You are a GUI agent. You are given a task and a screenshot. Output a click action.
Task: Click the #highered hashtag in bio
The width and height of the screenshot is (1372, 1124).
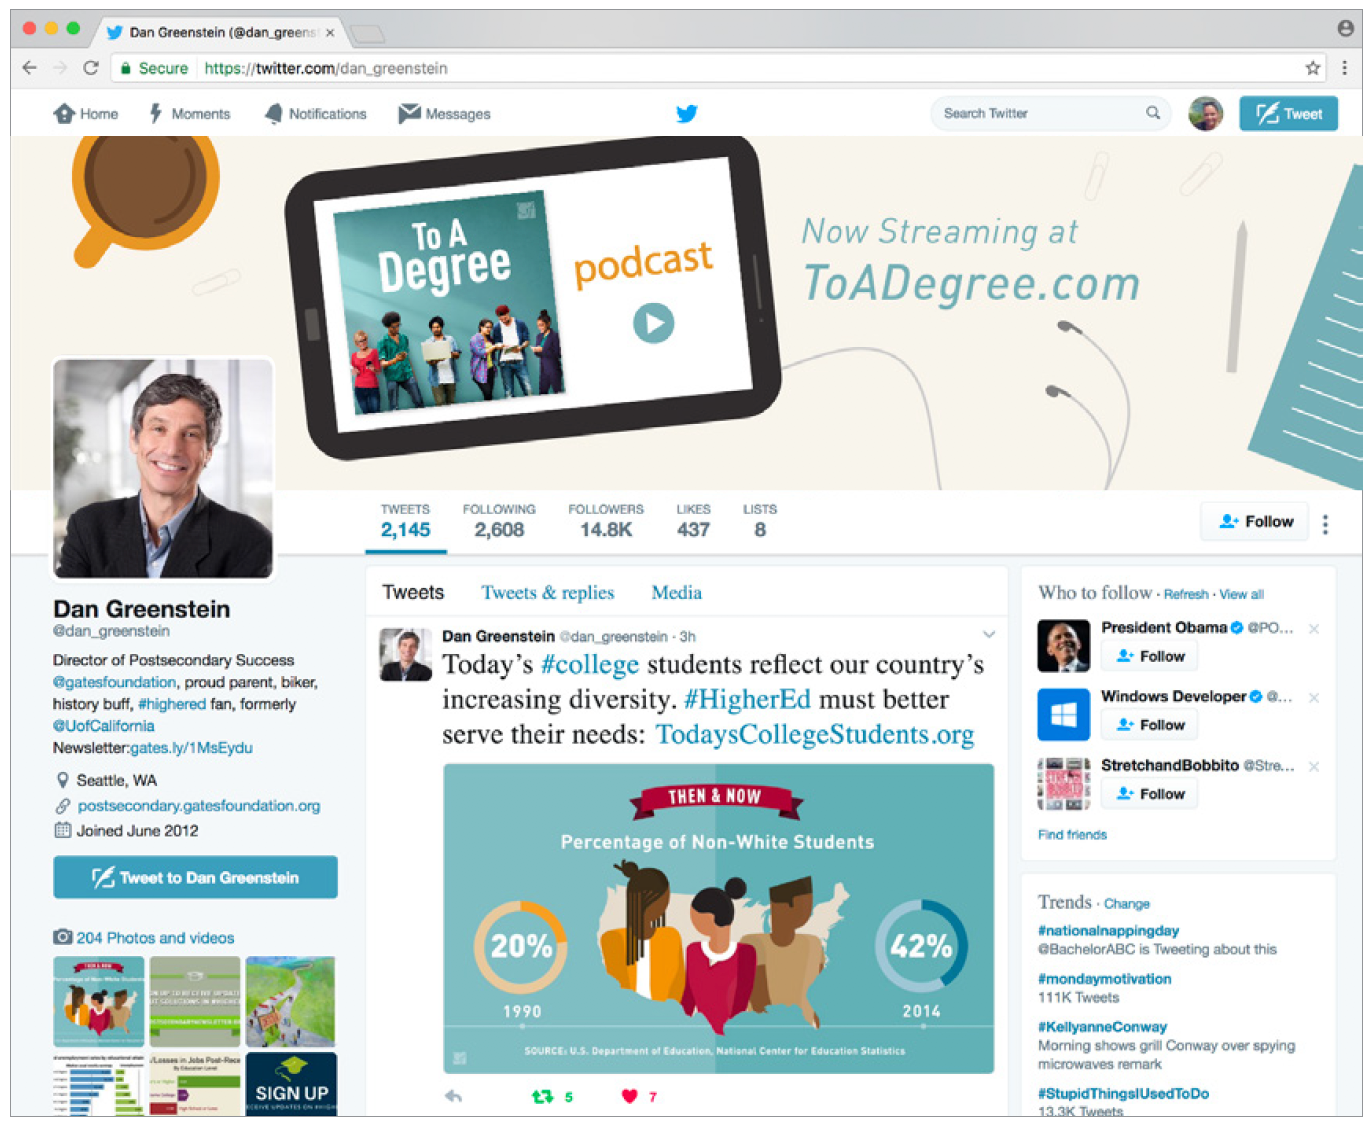coord(172,704)
